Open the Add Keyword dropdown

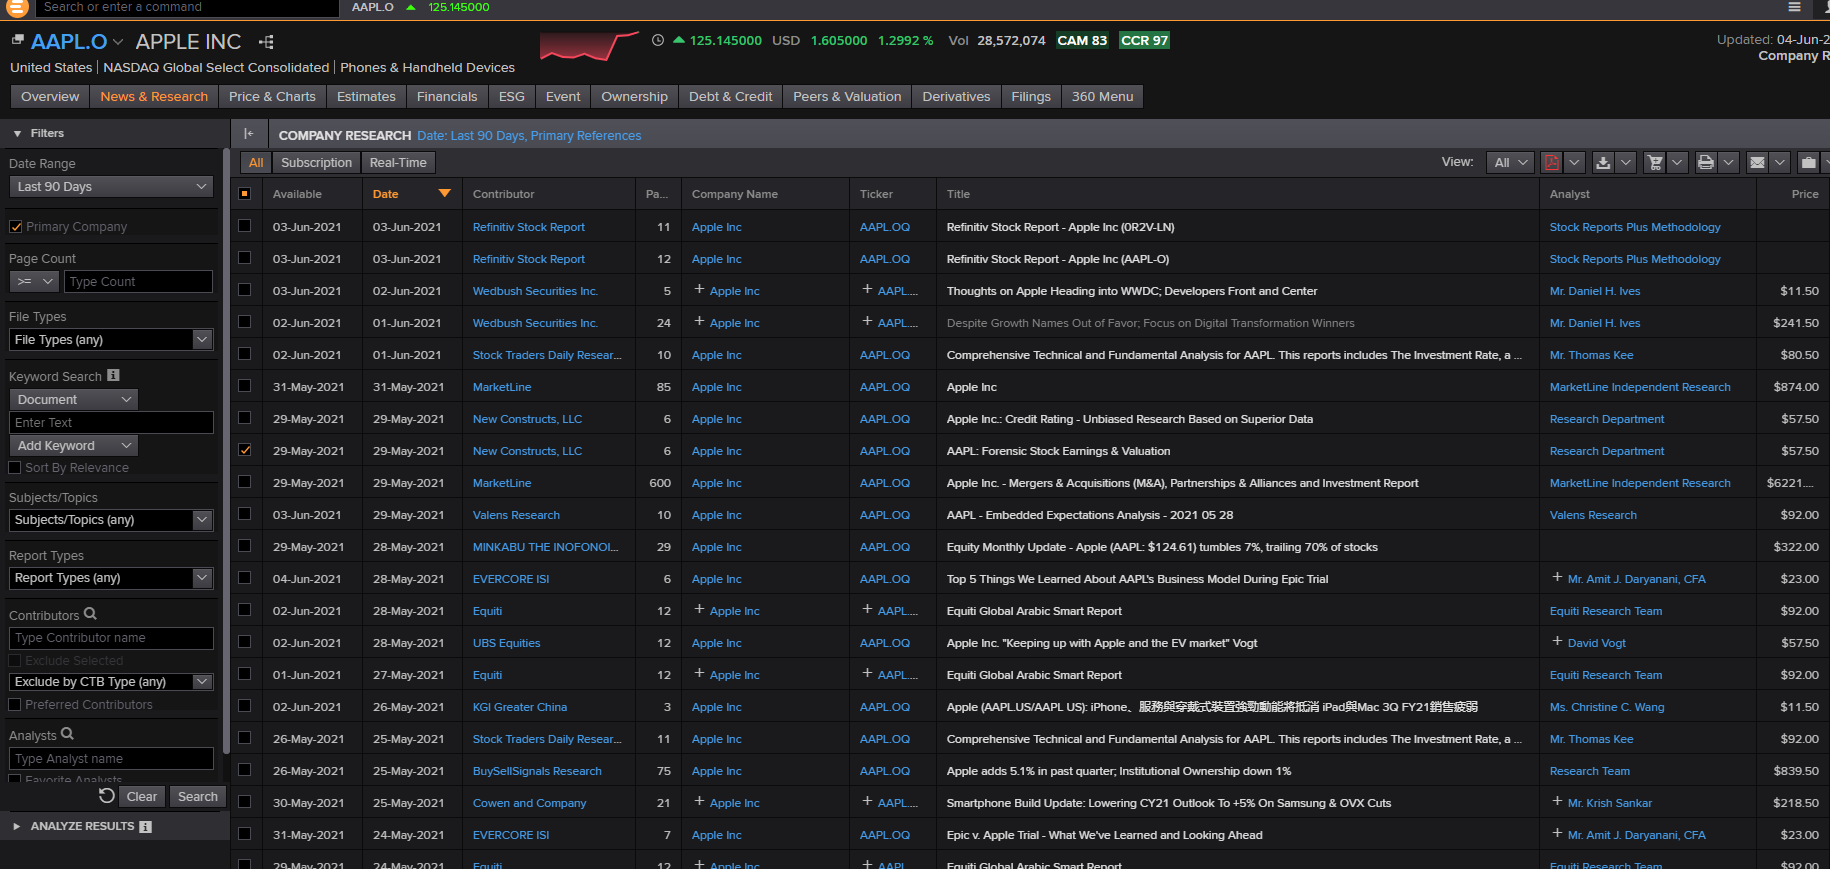74,446
